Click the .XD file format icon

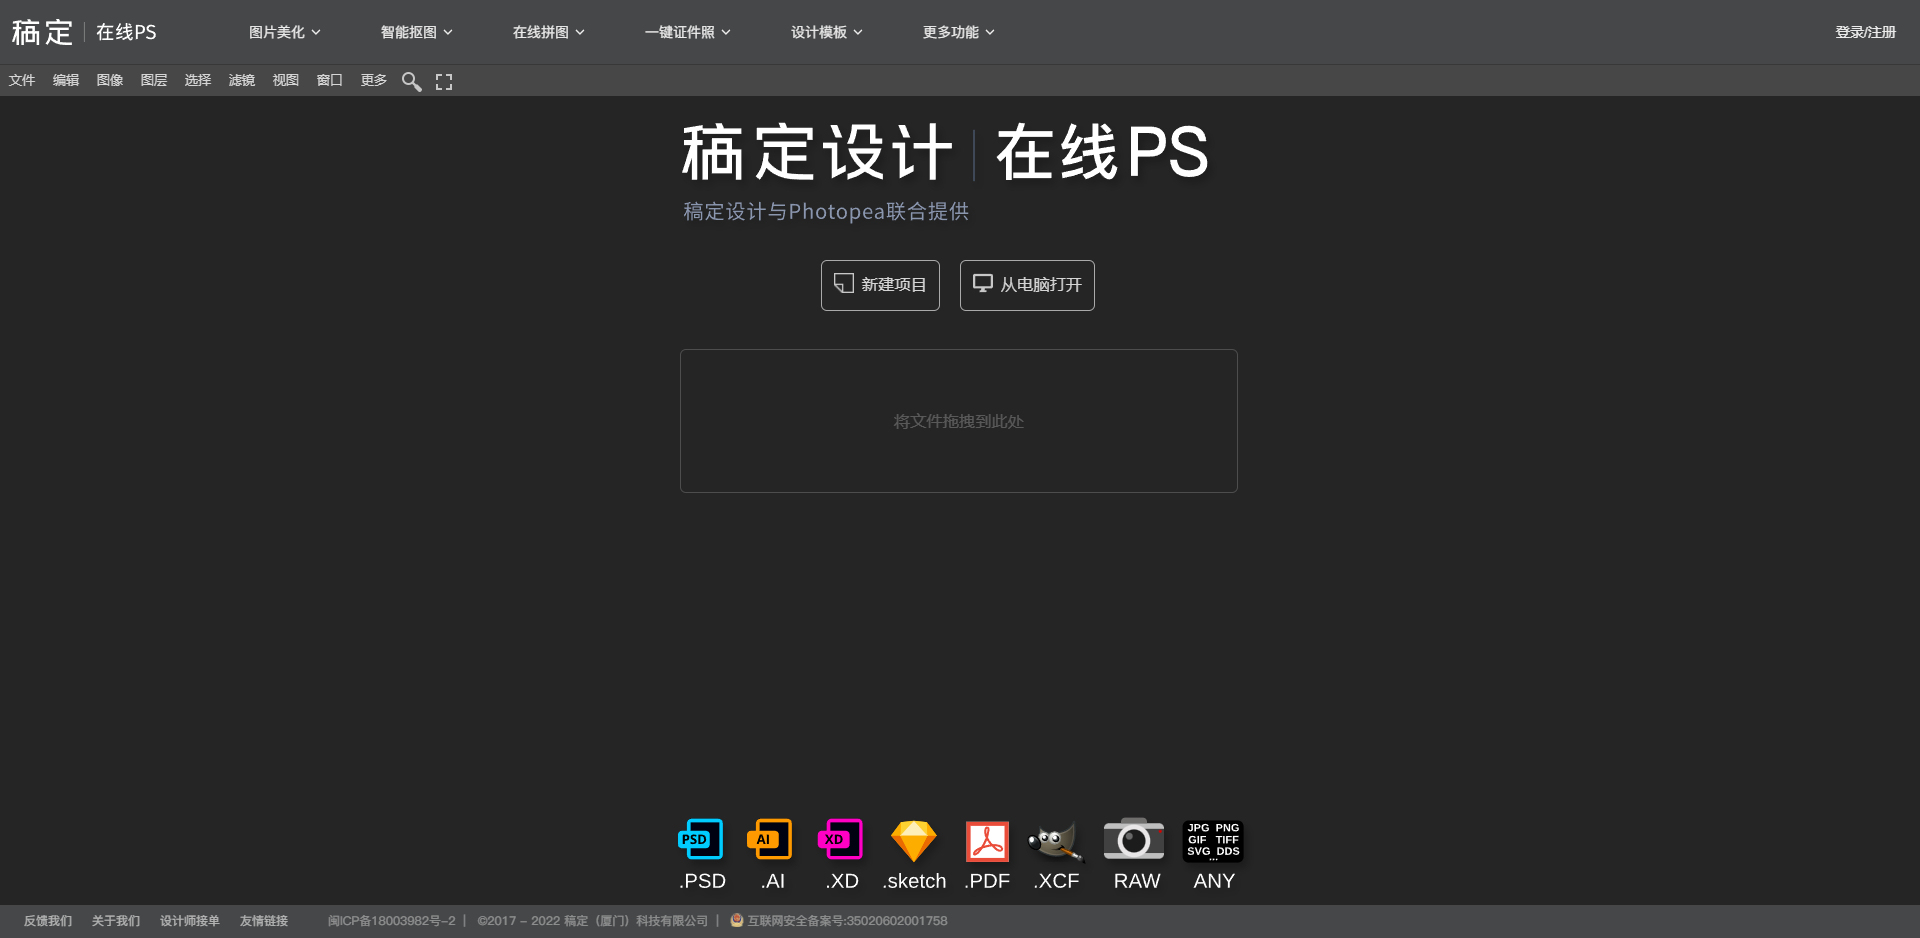point(840,840)
